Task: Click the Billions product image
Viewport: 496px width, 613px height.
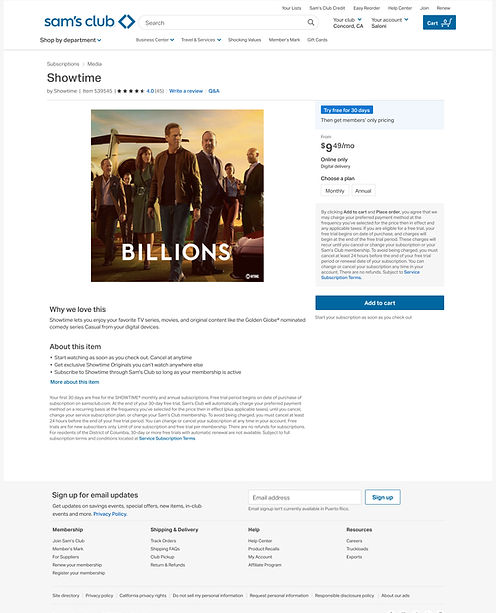Action: point(177,195)
